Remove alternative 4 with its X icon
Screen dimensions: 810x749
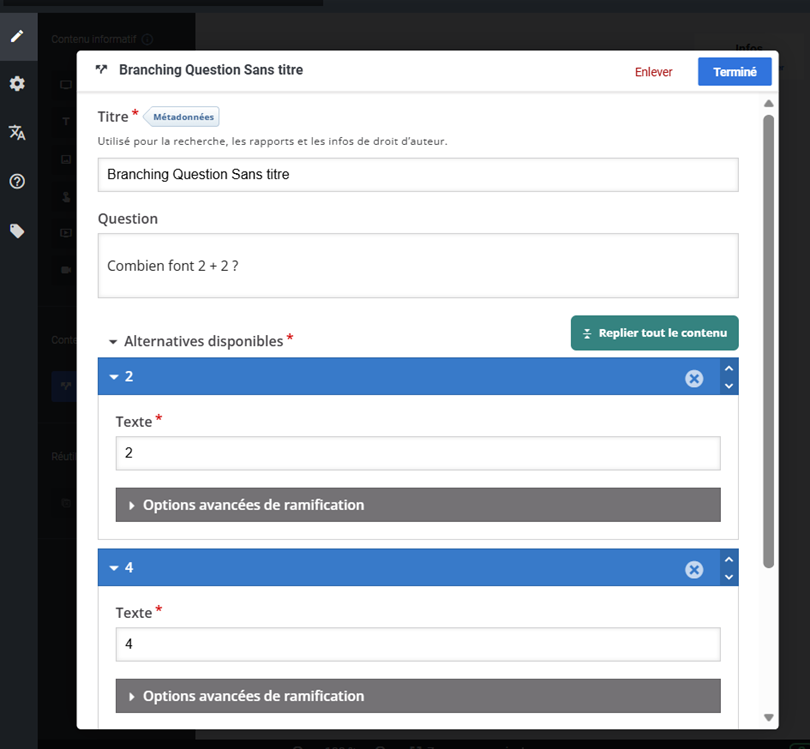(694, 569)
